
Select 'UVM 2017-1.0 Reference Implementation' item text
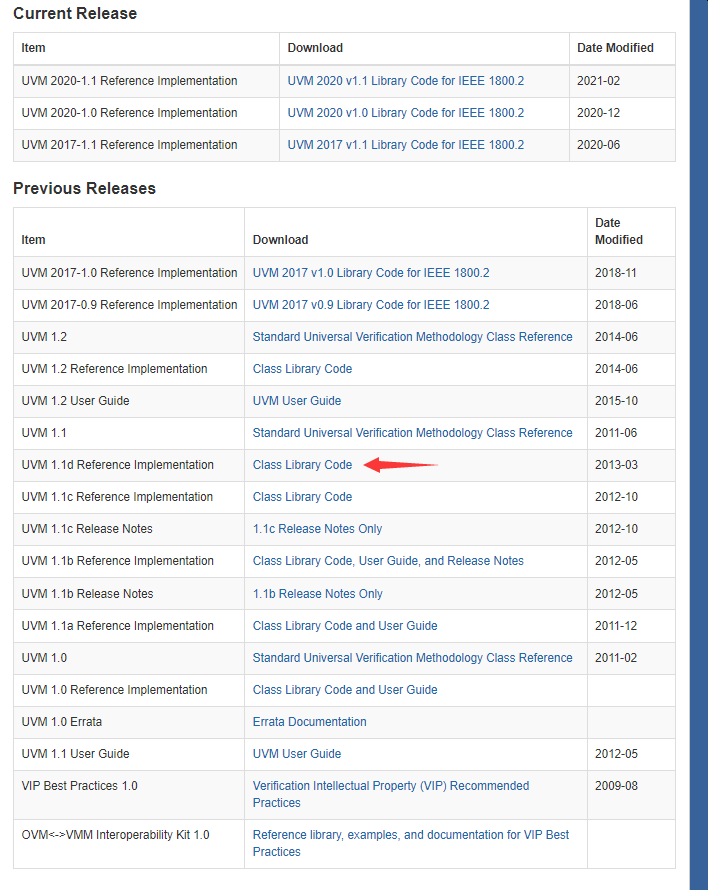click(129, 272)
